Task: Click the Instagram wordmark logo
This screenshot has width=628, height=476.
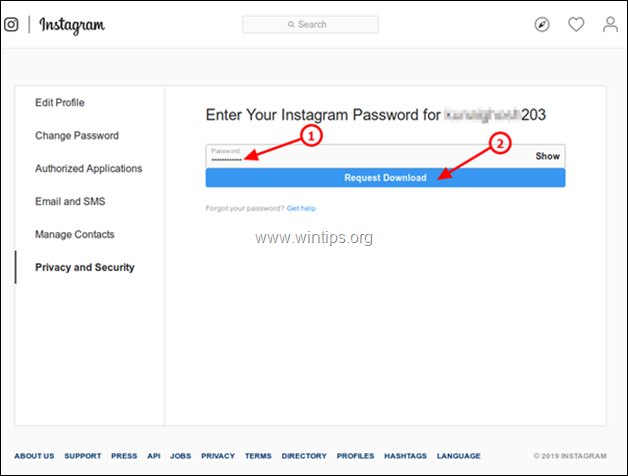Action: 72,25
